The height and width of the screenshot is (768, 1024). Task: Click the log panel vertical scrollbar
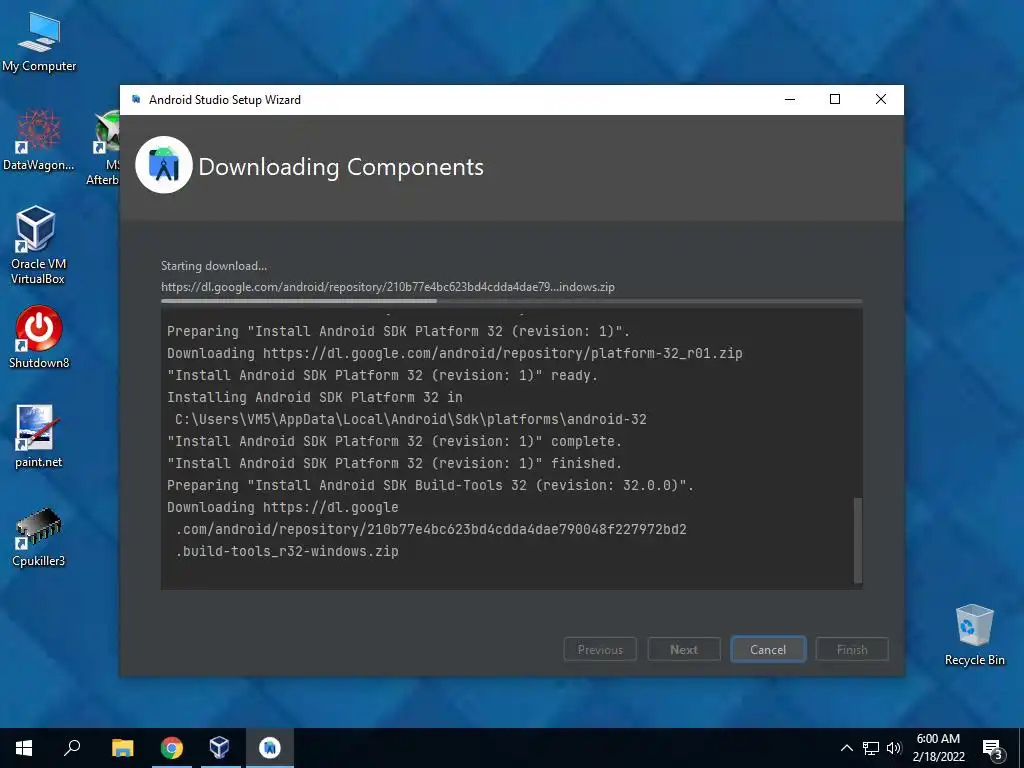(858, 541)
